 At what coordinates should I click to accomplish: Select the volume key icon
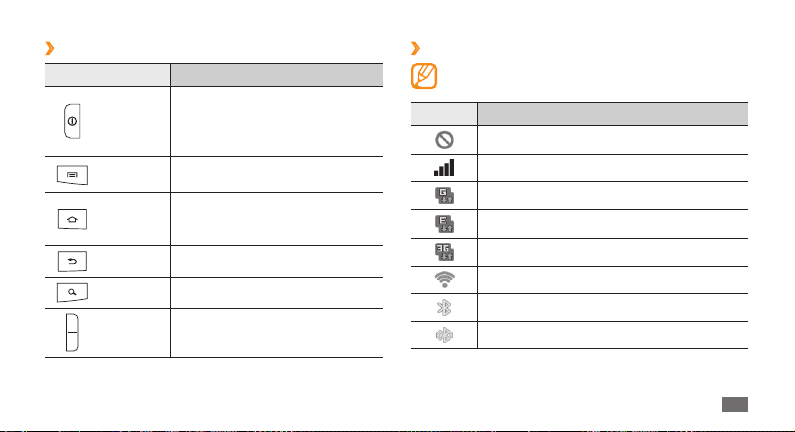pos(72,333)
